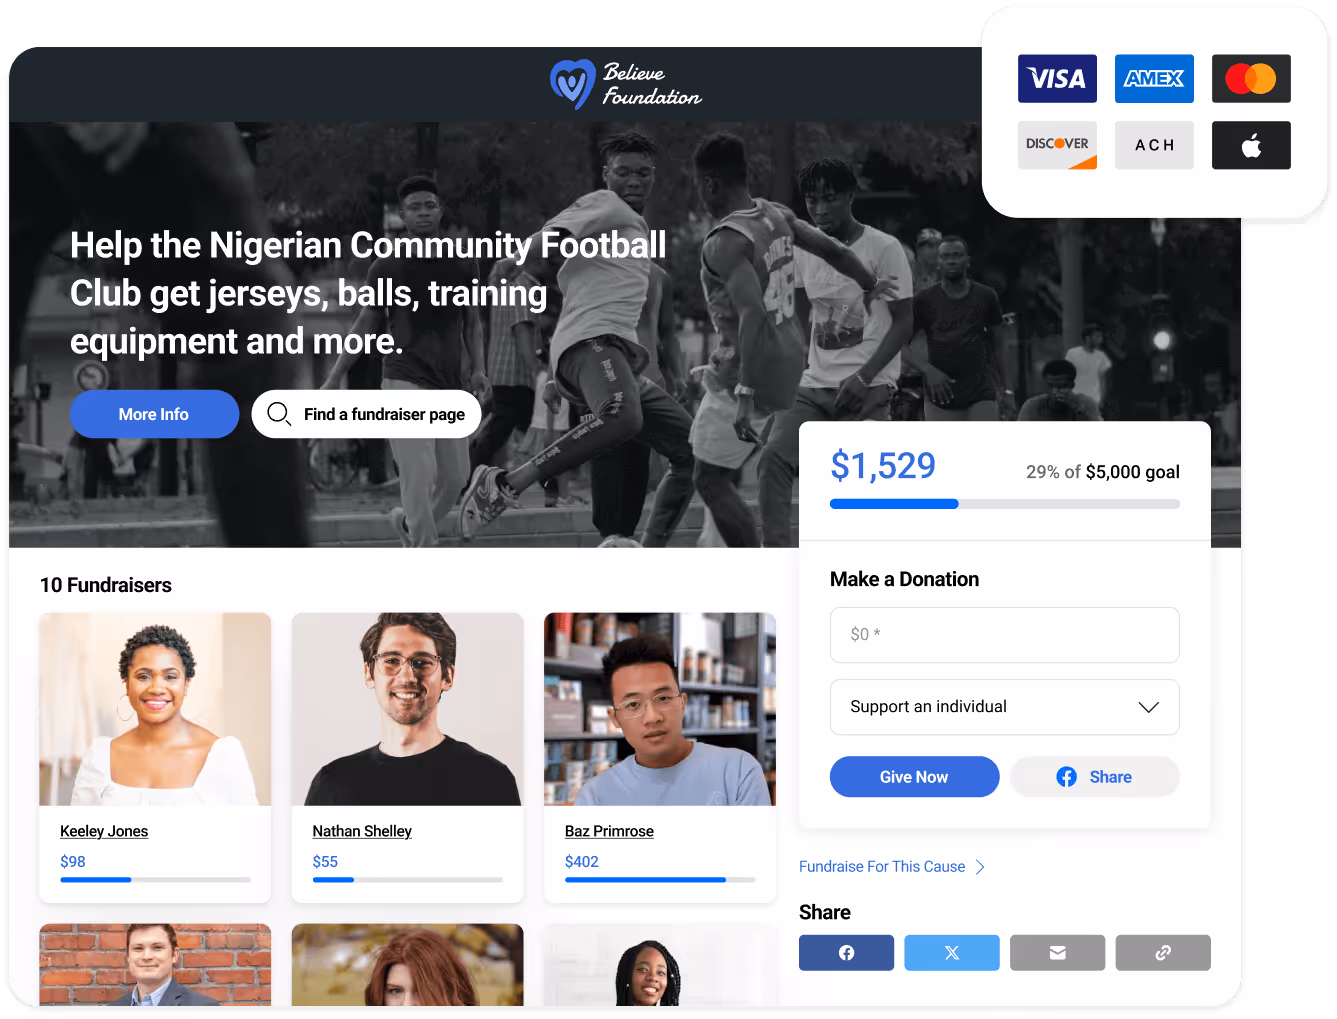Open the Support an individual dropdown
This screenshot has width=1337, height=1019.
coord(1004,707)
